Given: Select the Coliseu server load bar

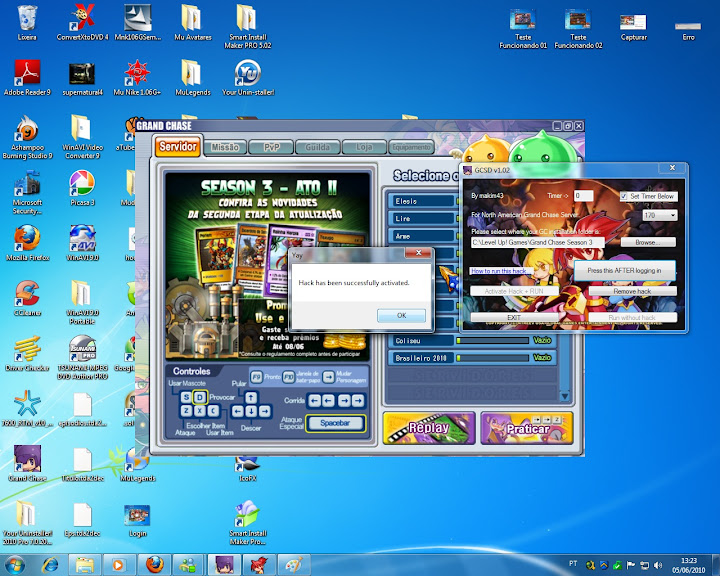Looking at the screenshot, I should (x=493, y=340).
